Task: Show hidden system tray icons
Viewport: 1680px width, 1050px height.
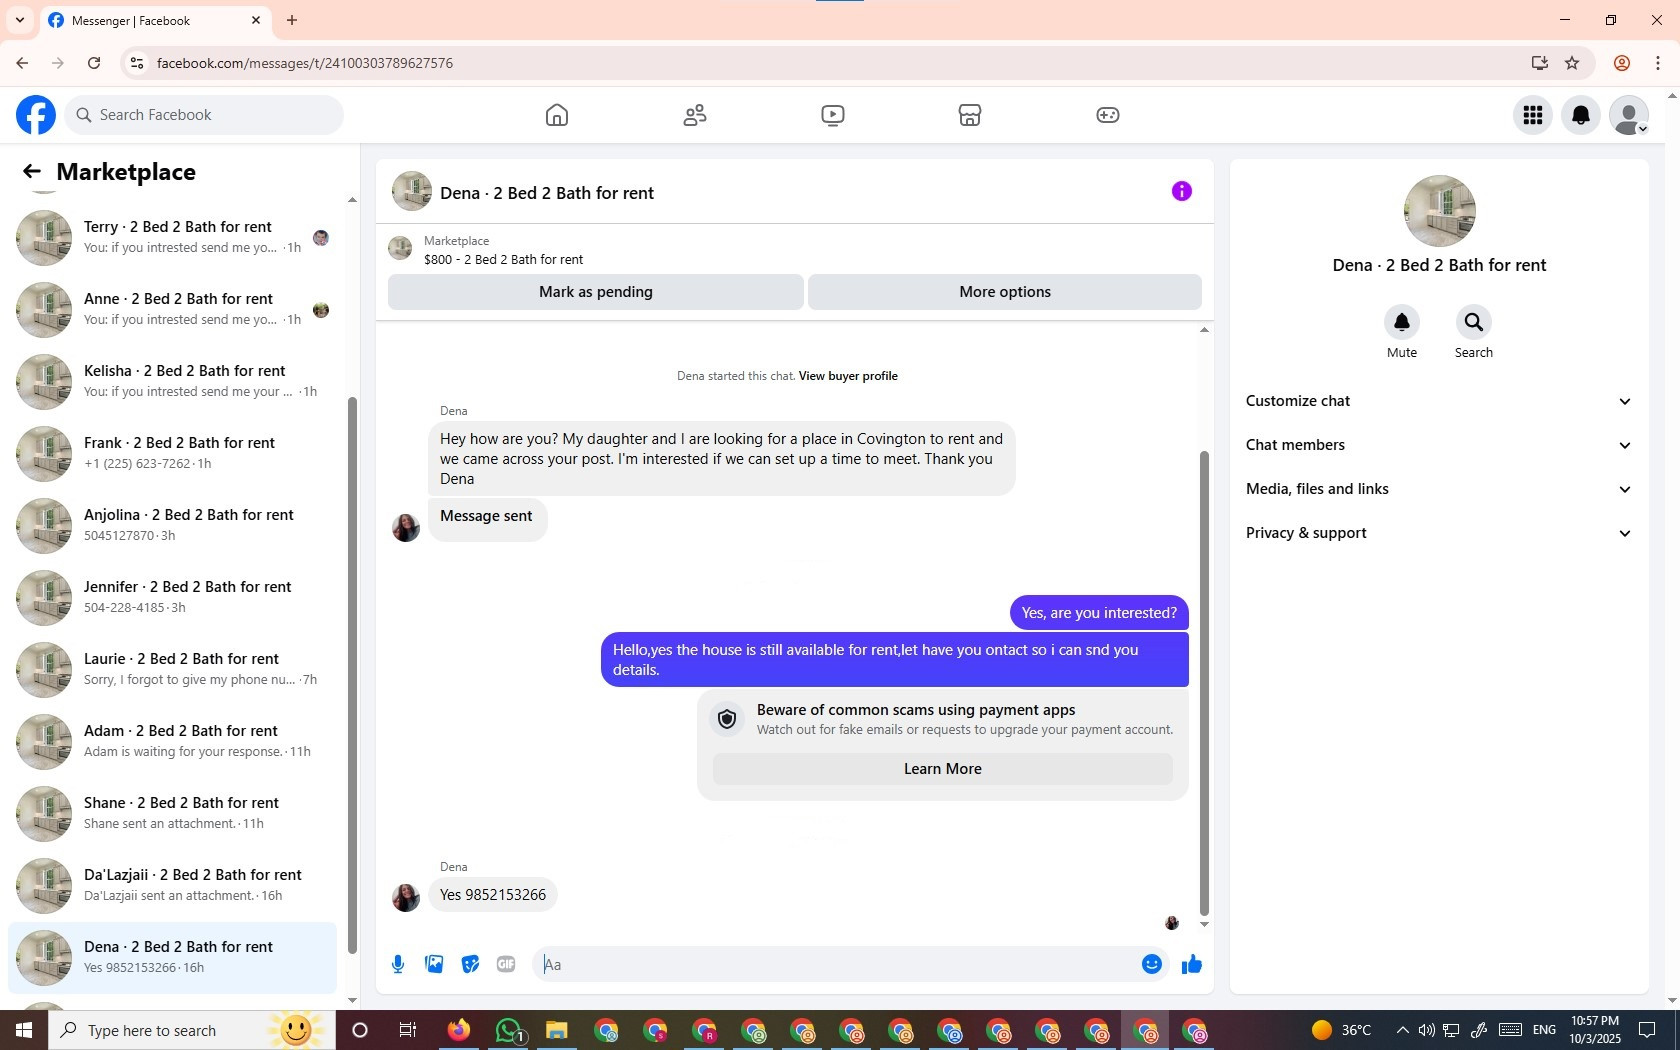Action: [1402, 1030]
